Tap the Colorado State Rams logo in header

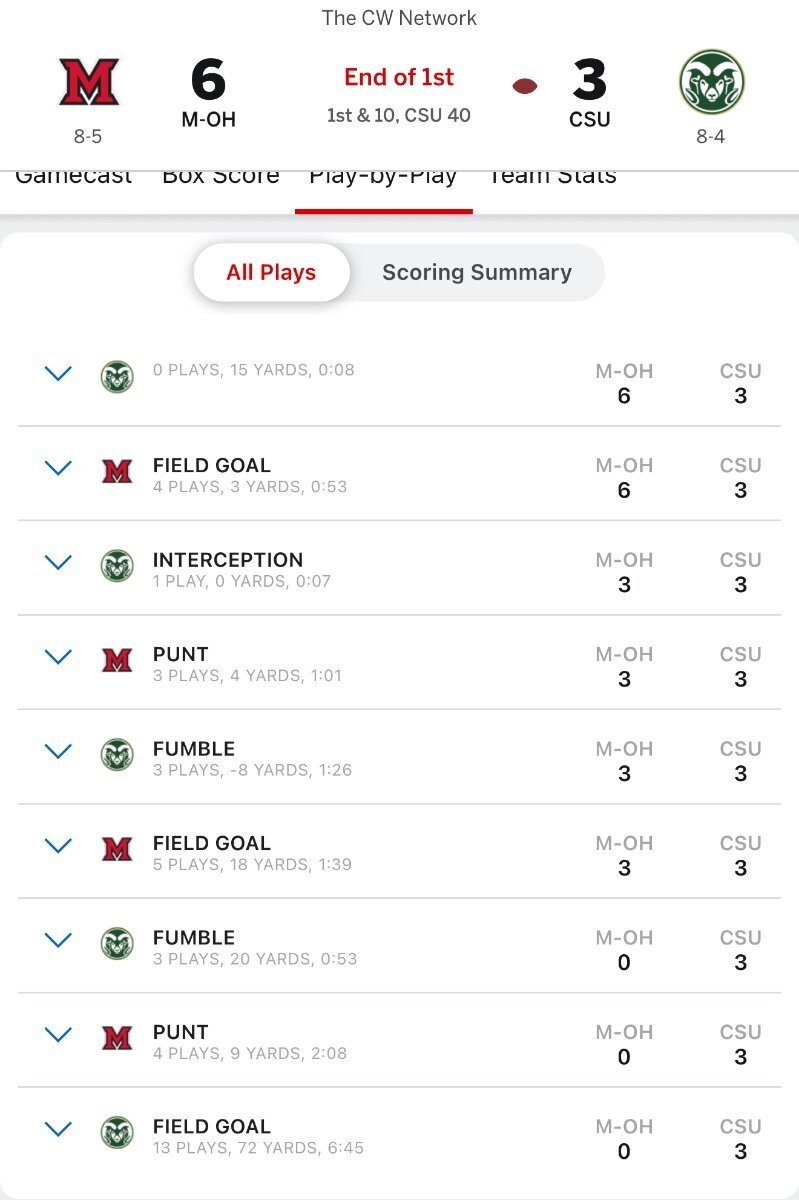click(711, 82)
